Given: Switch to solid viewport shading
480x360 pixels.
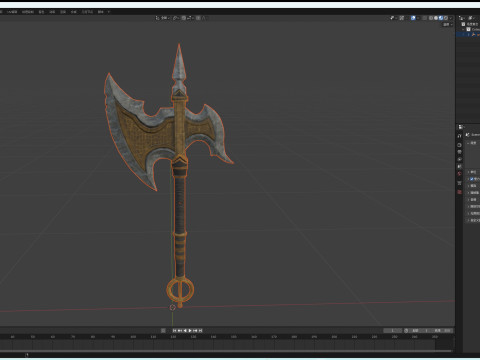Looking at the screenshot, I should click(x=436, y=18).
